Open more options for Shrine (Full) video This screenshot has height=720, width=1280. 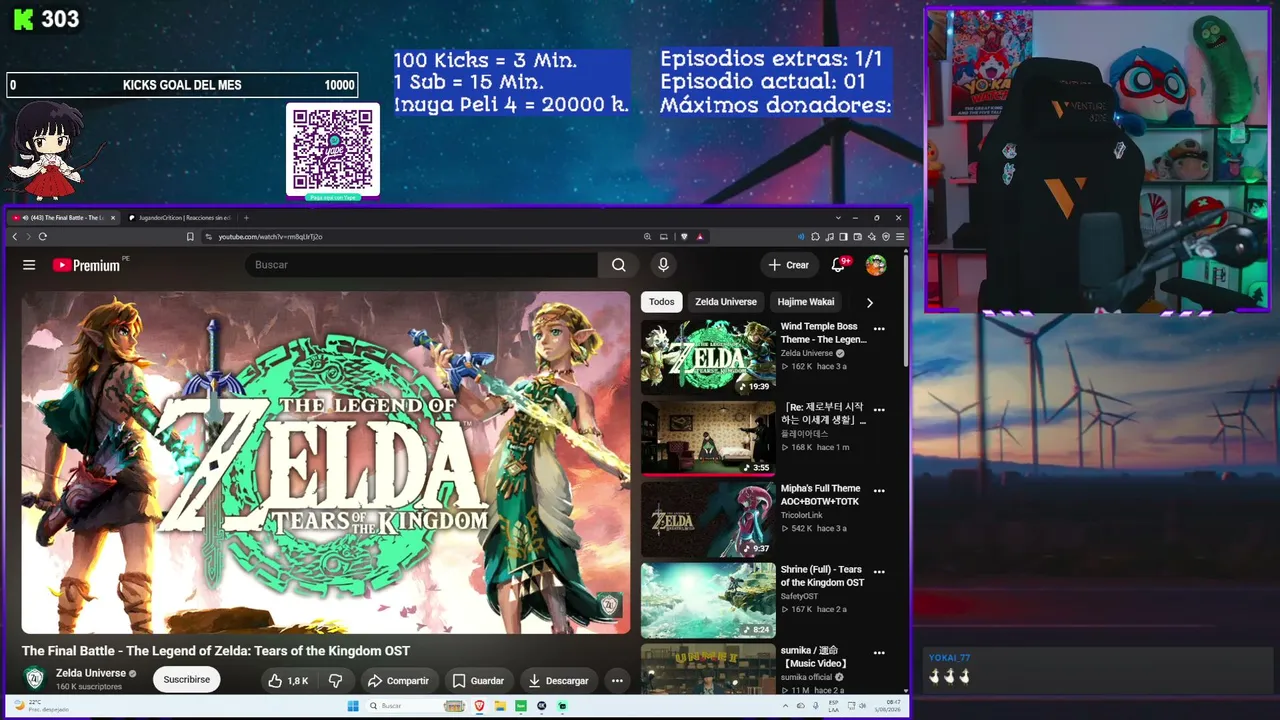coord(879,572)
